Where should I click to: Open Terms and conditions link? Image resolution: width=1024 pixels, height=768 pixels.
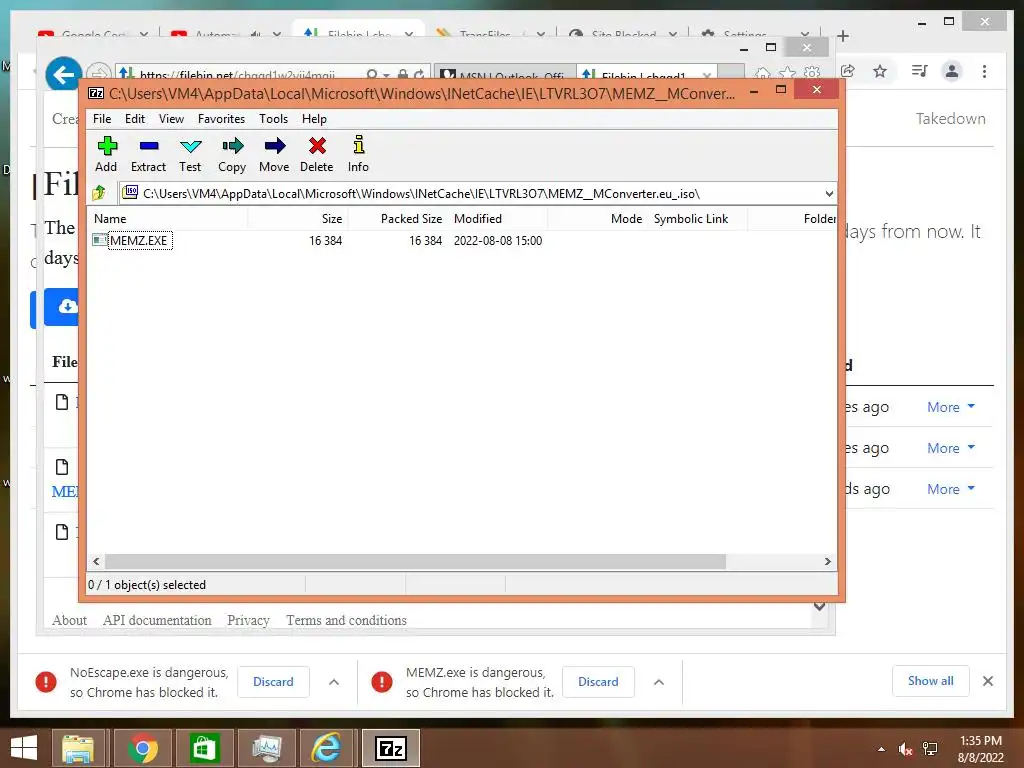346,620
